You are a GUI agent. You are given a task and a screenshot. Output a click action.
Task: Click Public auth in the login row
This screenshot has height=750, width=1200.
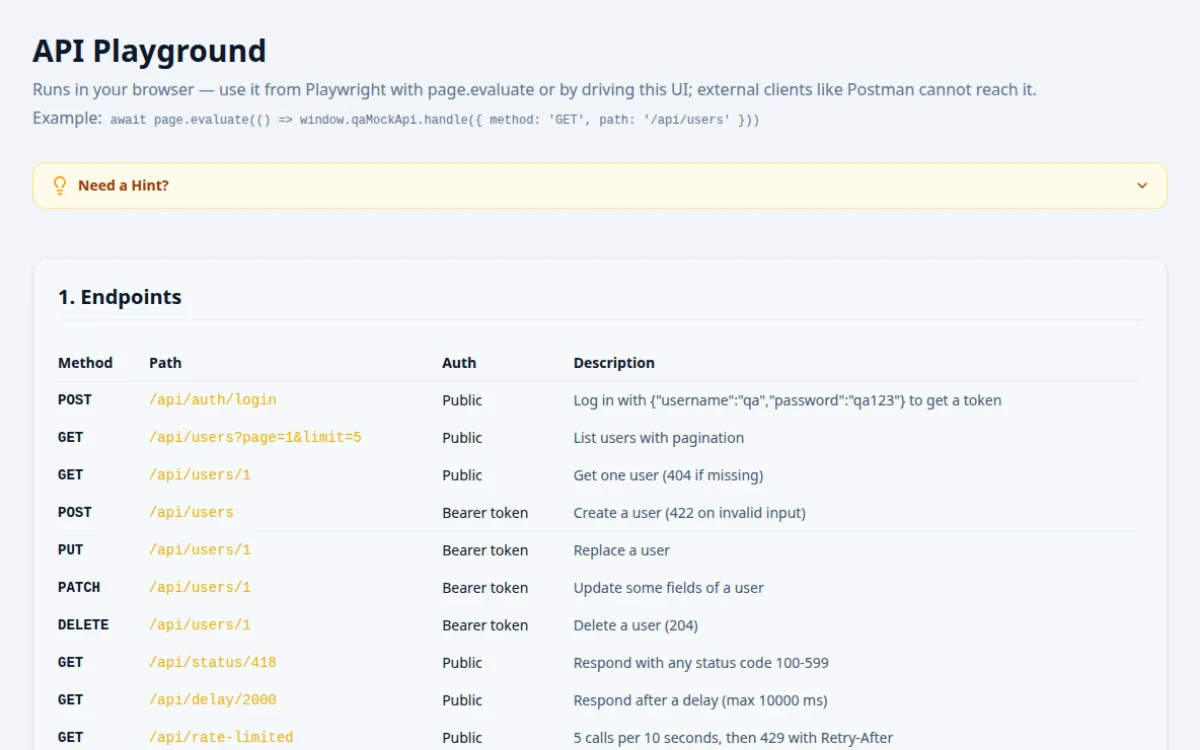click(462, 400)
